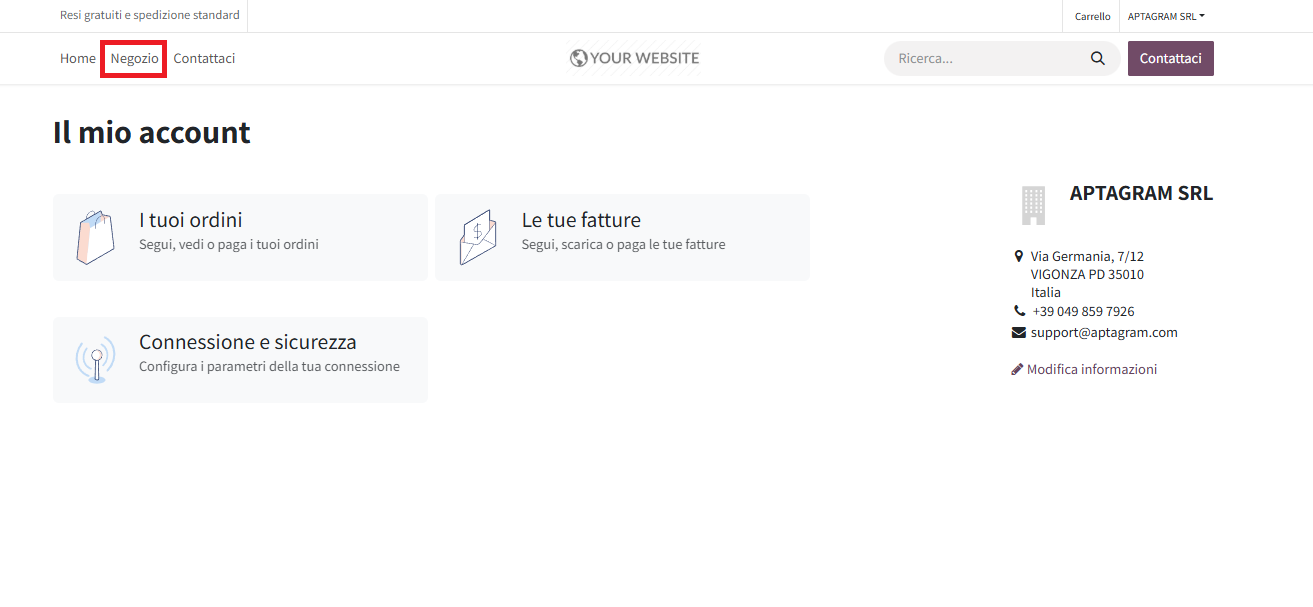Go to the Home menu item

78,58
